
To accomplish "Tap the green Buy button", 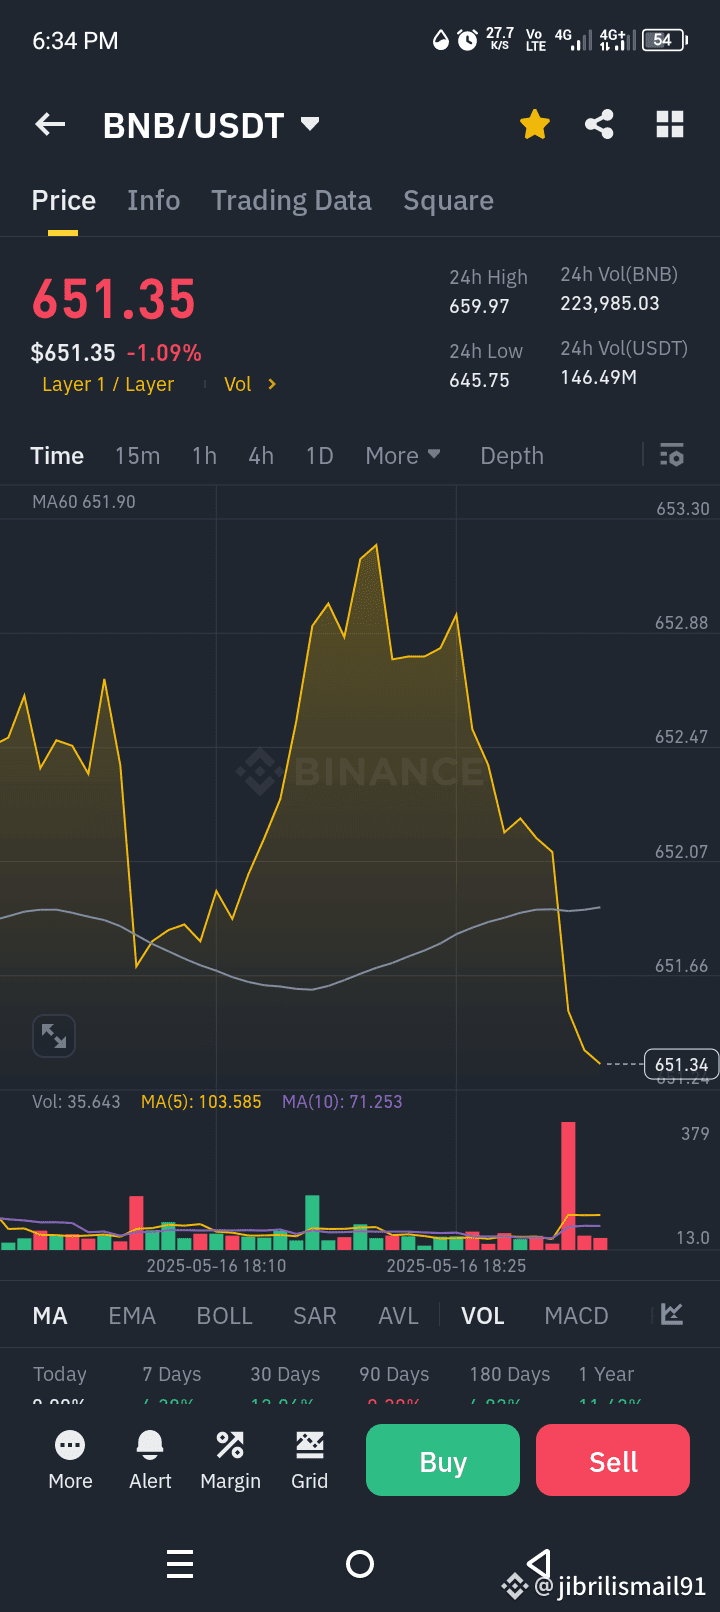I will tap(443, 1461).
